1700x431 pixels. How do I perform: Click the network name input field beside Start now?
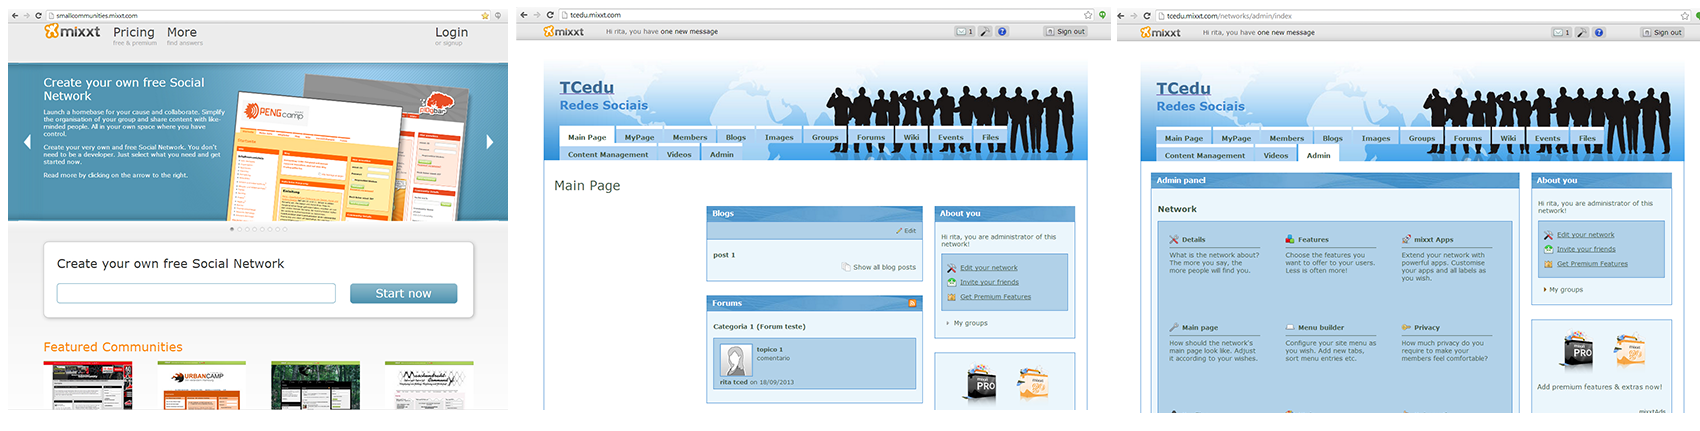(x=196, y=293)
